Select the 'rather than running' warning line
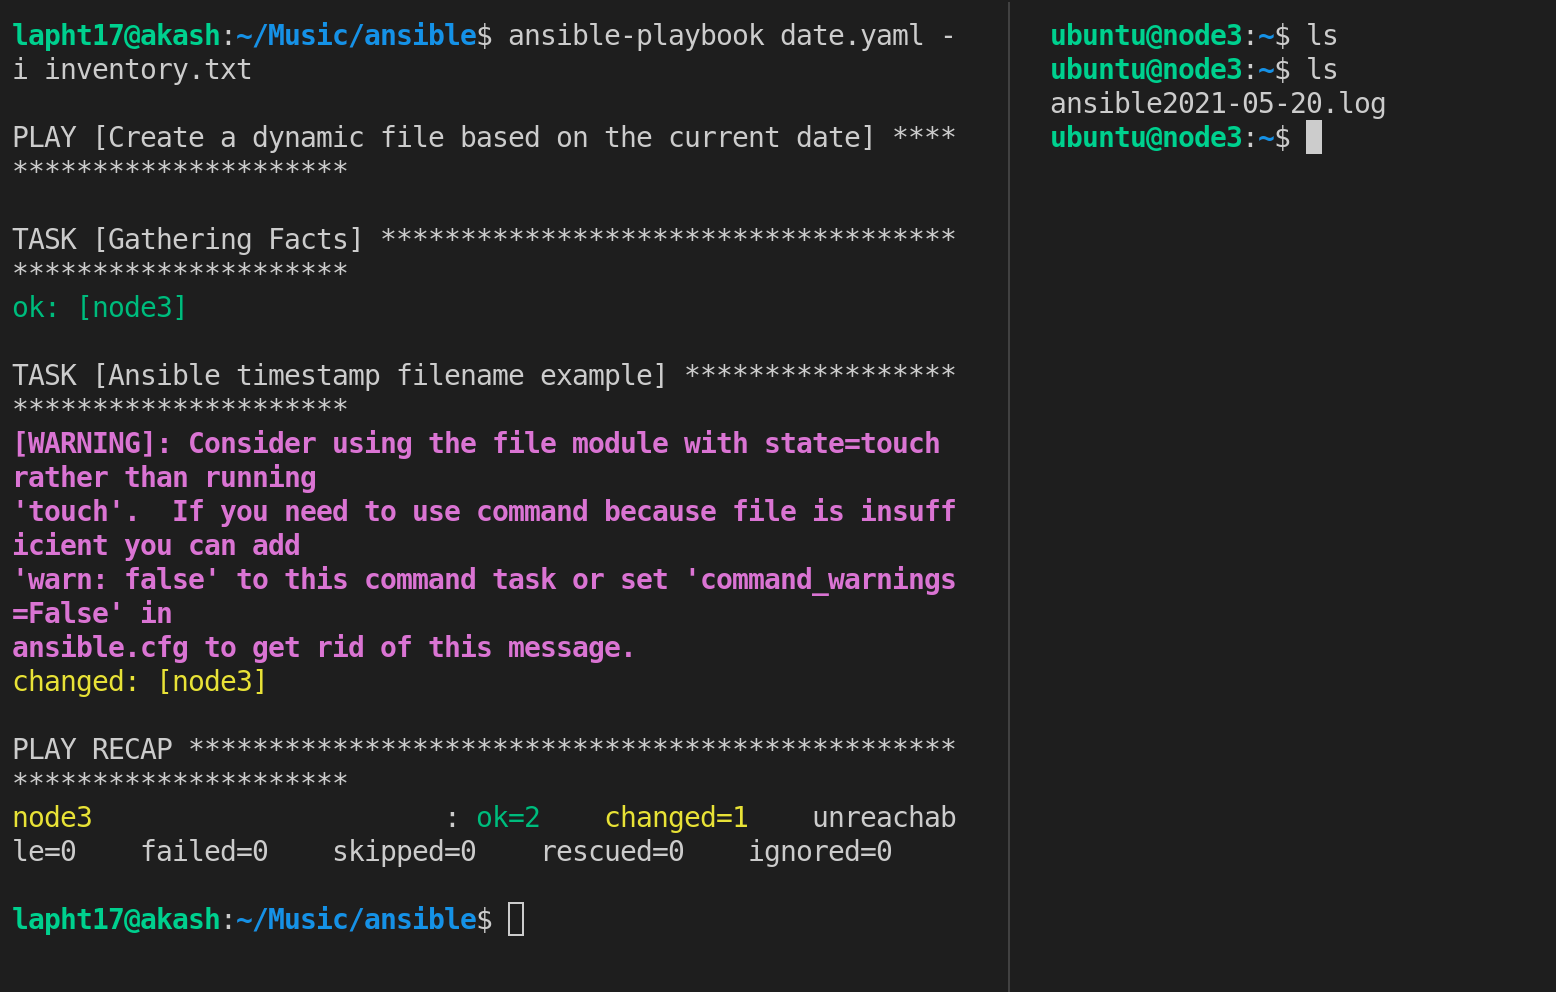1556x992 pixels. (164, 478)
